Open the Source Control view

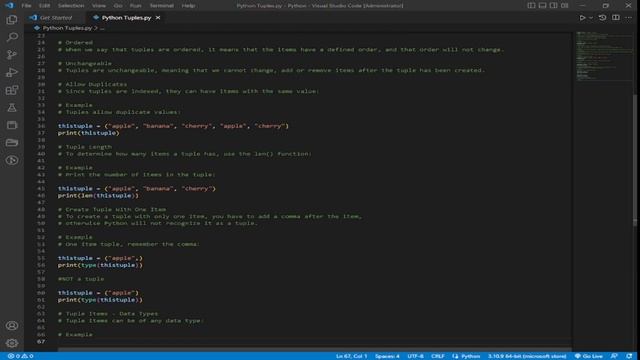pos(12,55)
